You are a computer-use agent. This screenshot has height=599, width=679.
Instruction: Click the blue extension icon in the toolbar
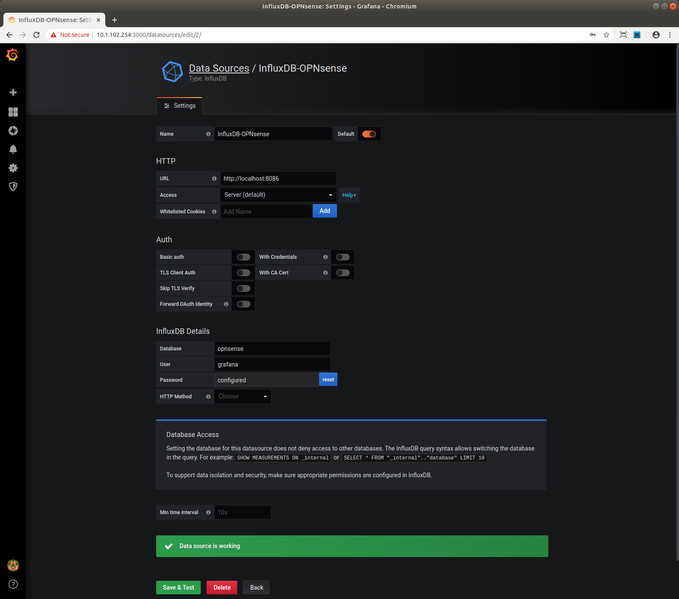click(637, 35)
